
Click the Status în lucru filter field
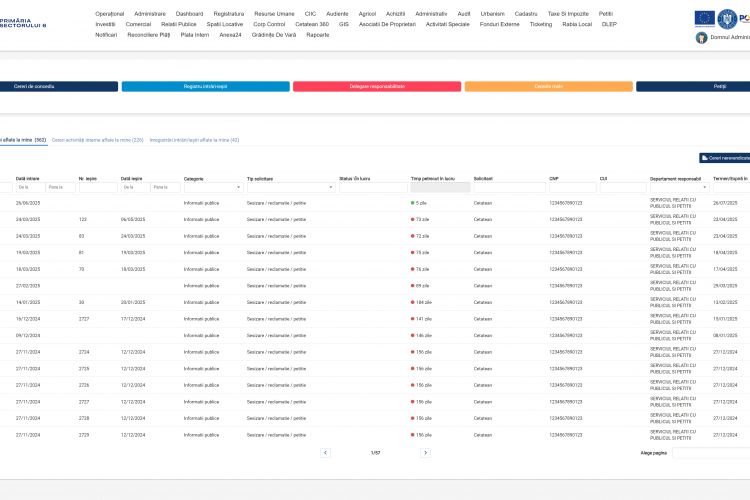point(373,188)
